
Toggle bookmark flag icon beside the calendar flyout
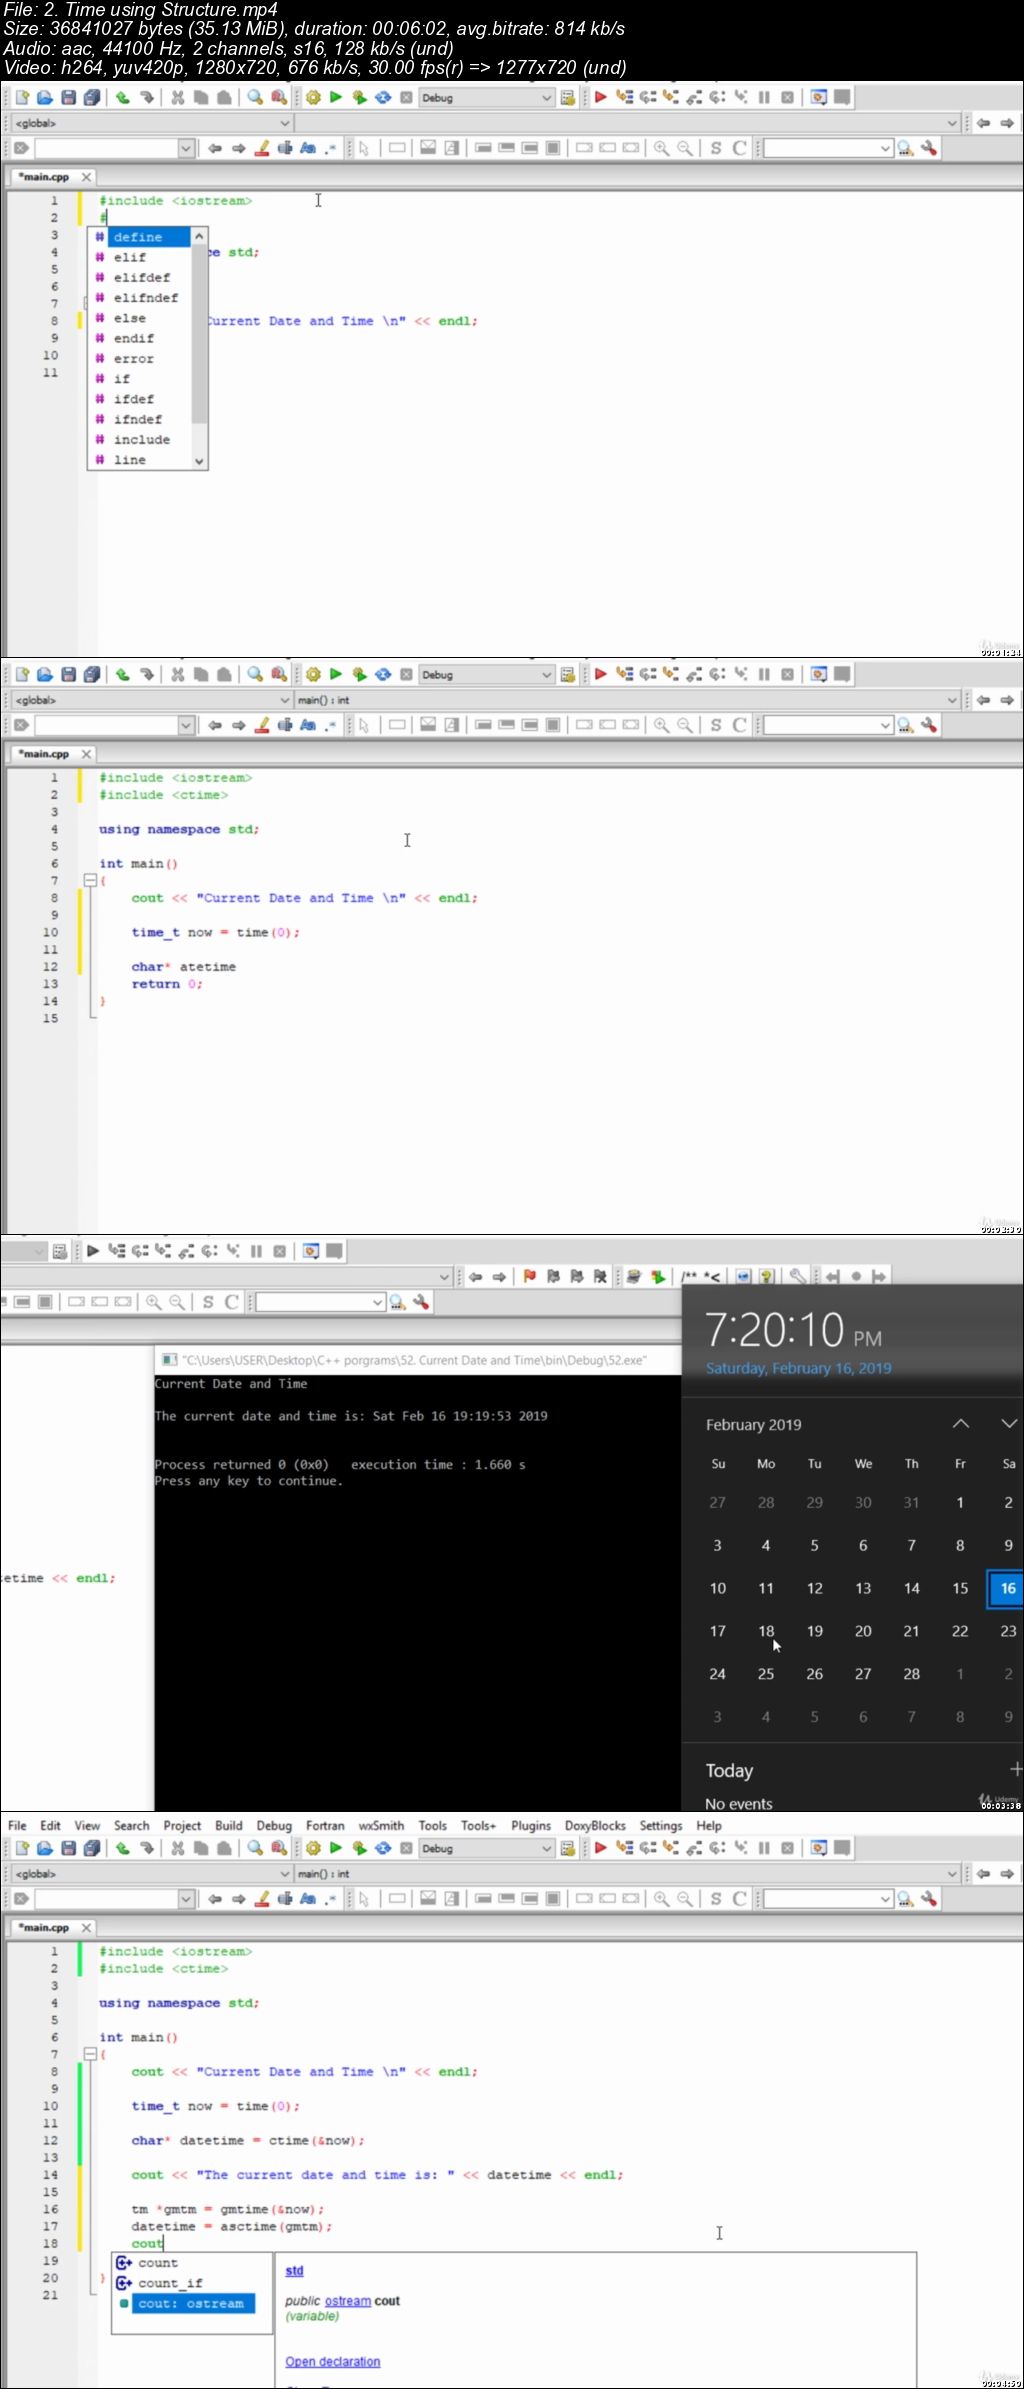pyautogui.click(x=530, y=1276)
